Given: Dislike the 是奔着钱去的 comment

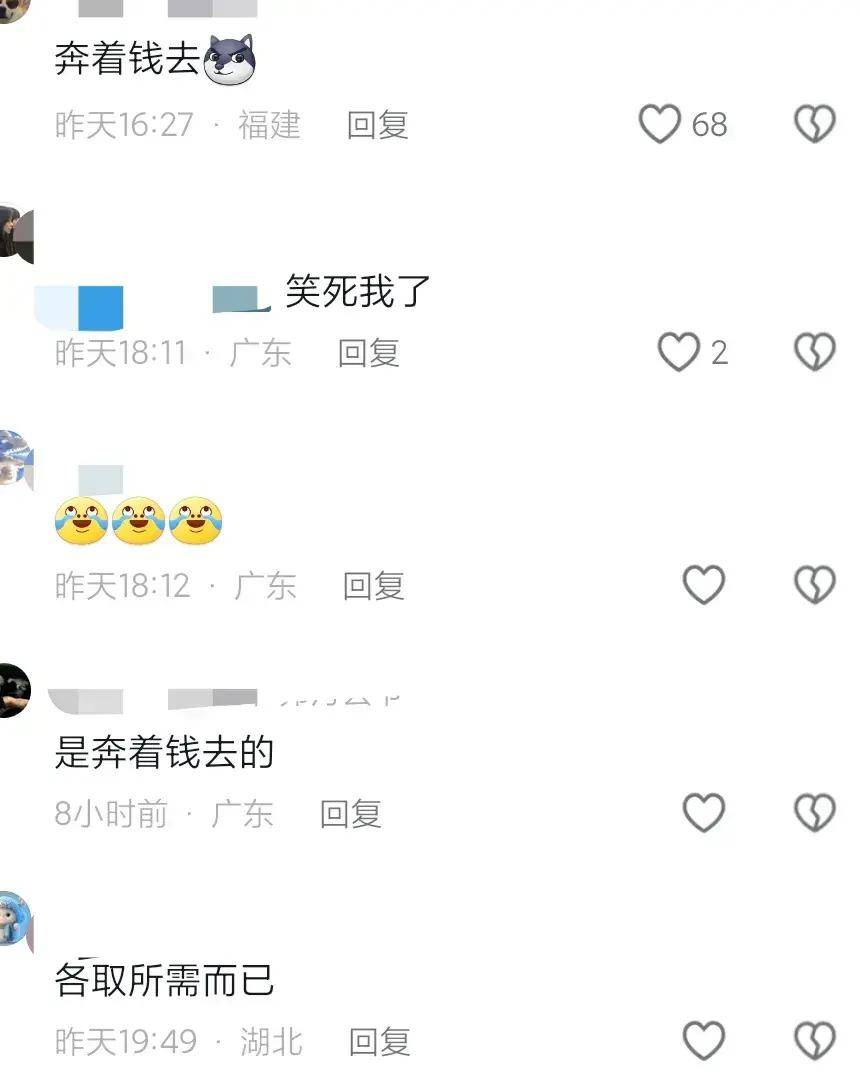Looking at the screenshot, I should pyautogui.click(x=815, y=813).
